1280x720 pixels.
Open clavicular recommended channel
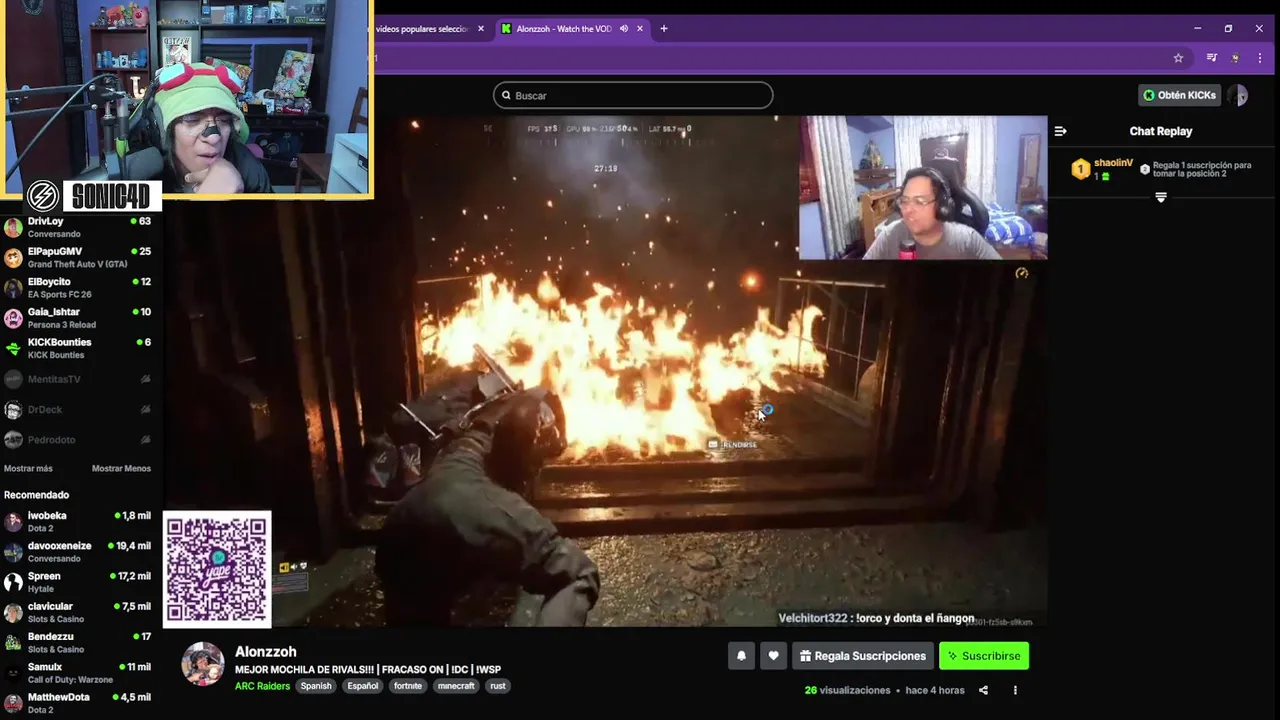point(80,612)
